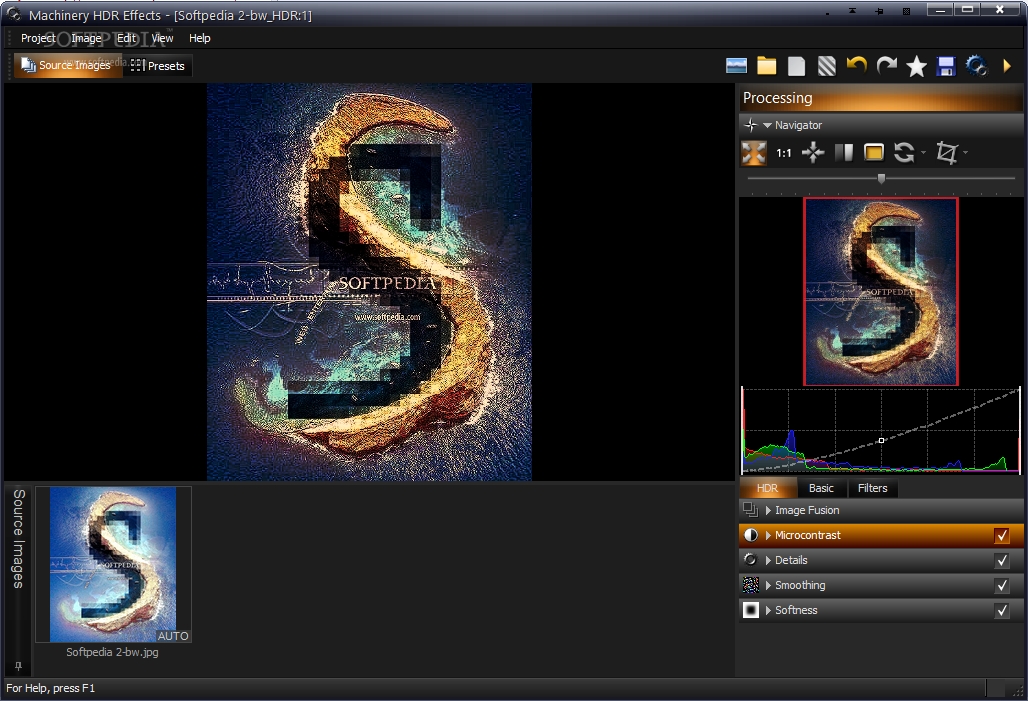This screenshot has width=1028, height=701.
Task: Toggle the split before/after view icon
Action: click(844, 153)
